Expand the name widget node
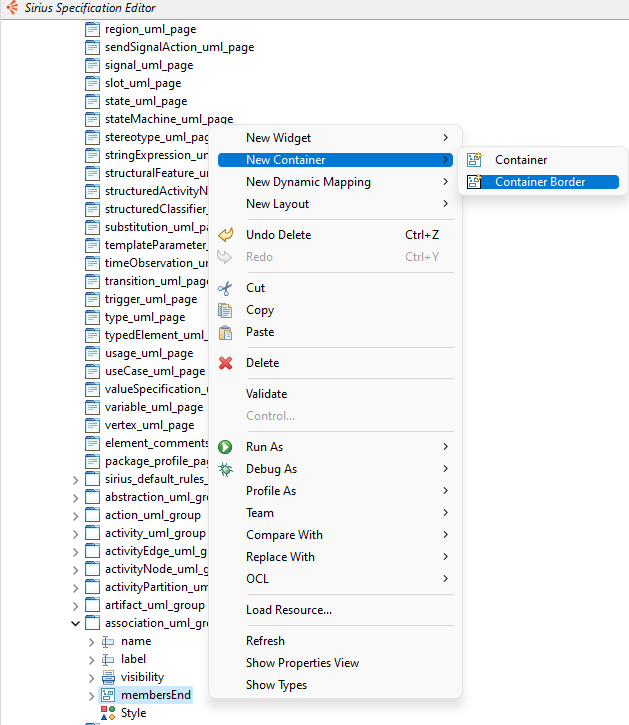 click(91, 642)
